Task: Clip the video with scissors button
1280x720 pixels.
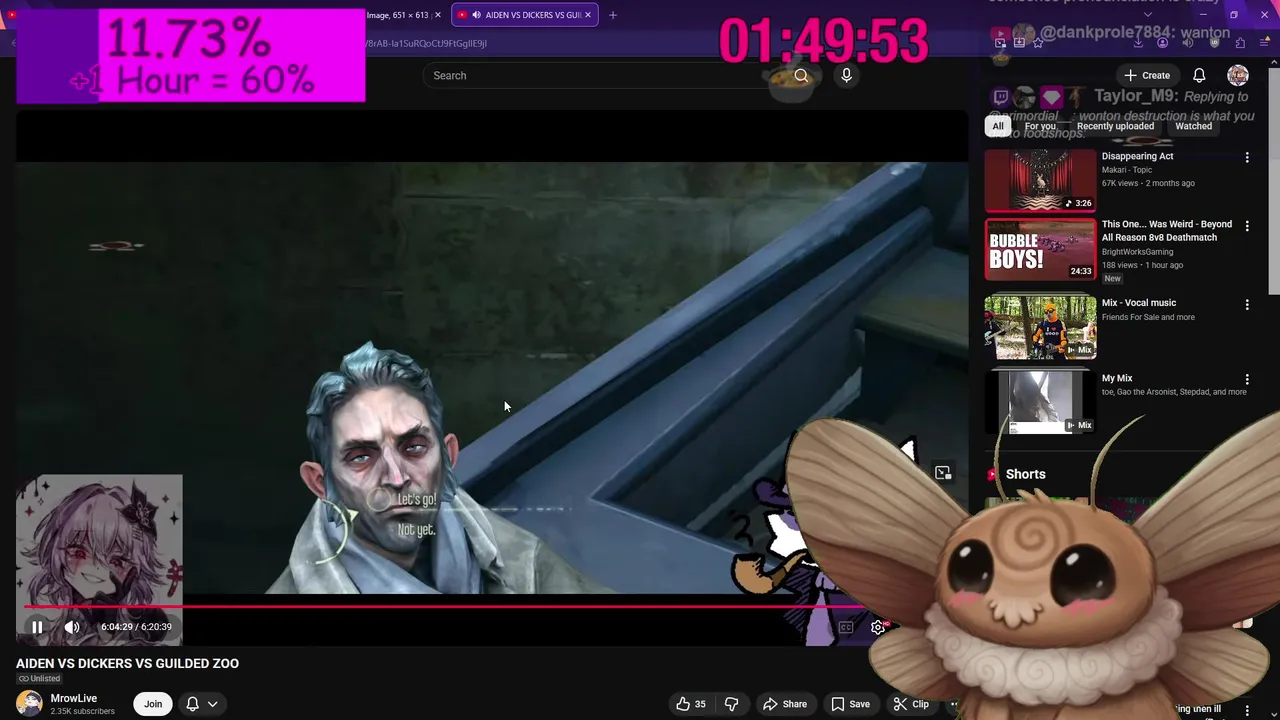Action: click(x=910, y=704)
